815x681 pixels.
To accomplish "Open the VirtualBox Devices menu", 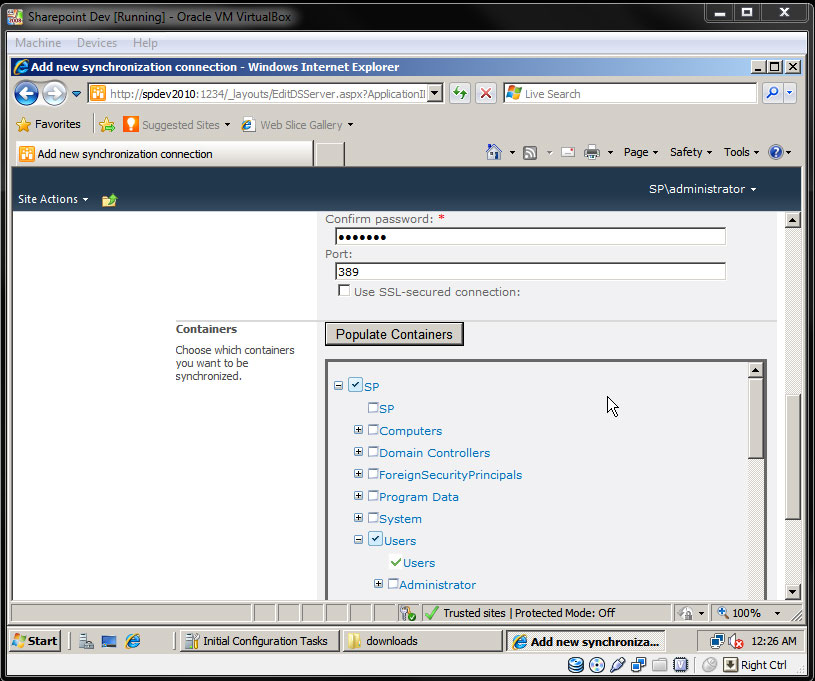I will (x=97, y=43).
